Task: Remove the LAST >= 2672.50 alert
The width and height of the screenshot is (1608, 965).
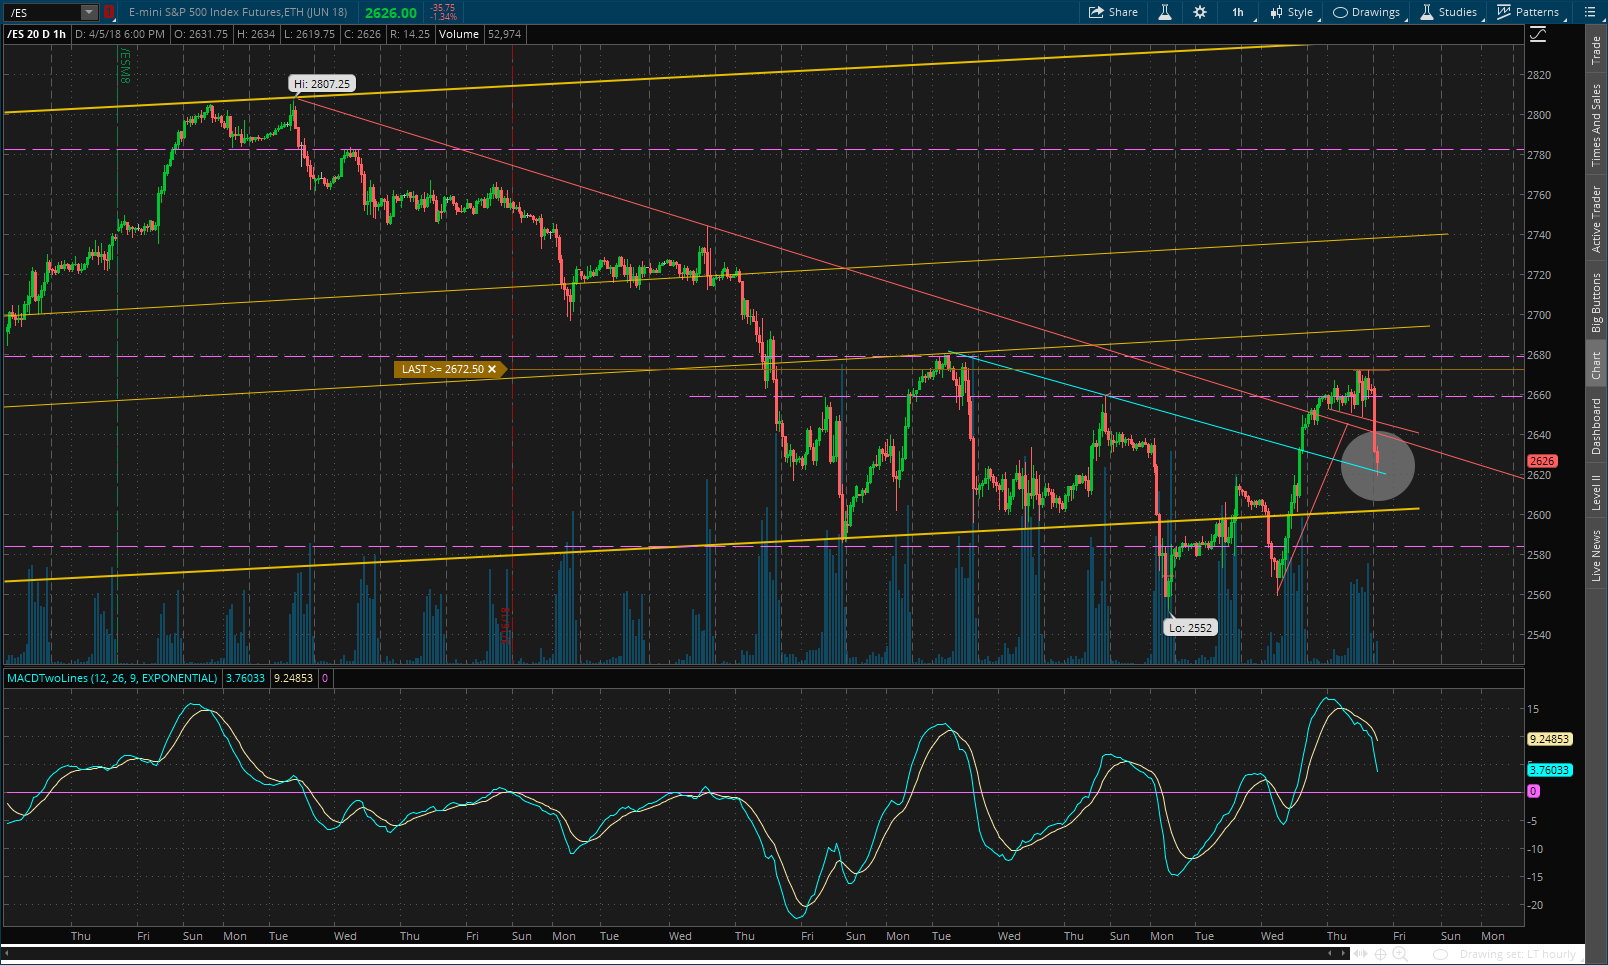Action: 492,369
